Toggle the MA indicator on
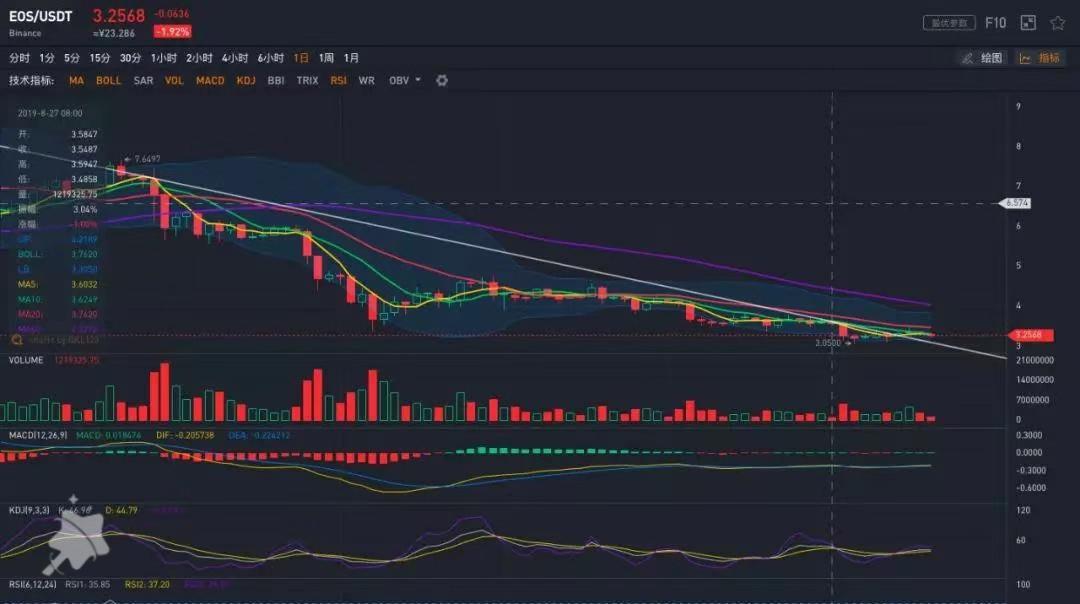The width and height of the screenshot is (1080, 604). tap(76, 80)
